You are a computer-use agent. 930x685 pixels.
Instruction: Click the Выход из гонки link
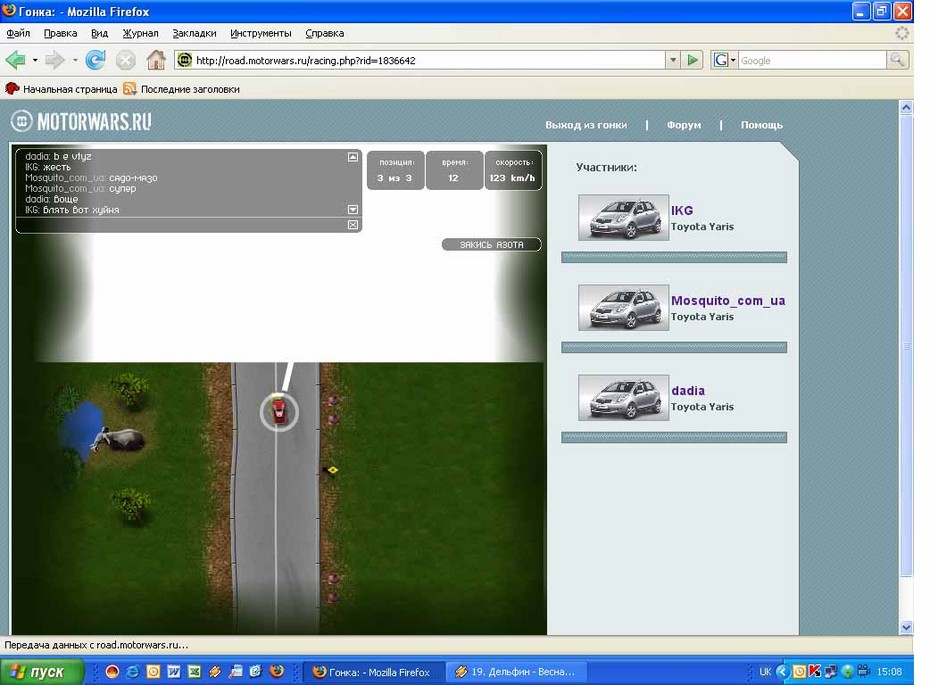(586, 125)
